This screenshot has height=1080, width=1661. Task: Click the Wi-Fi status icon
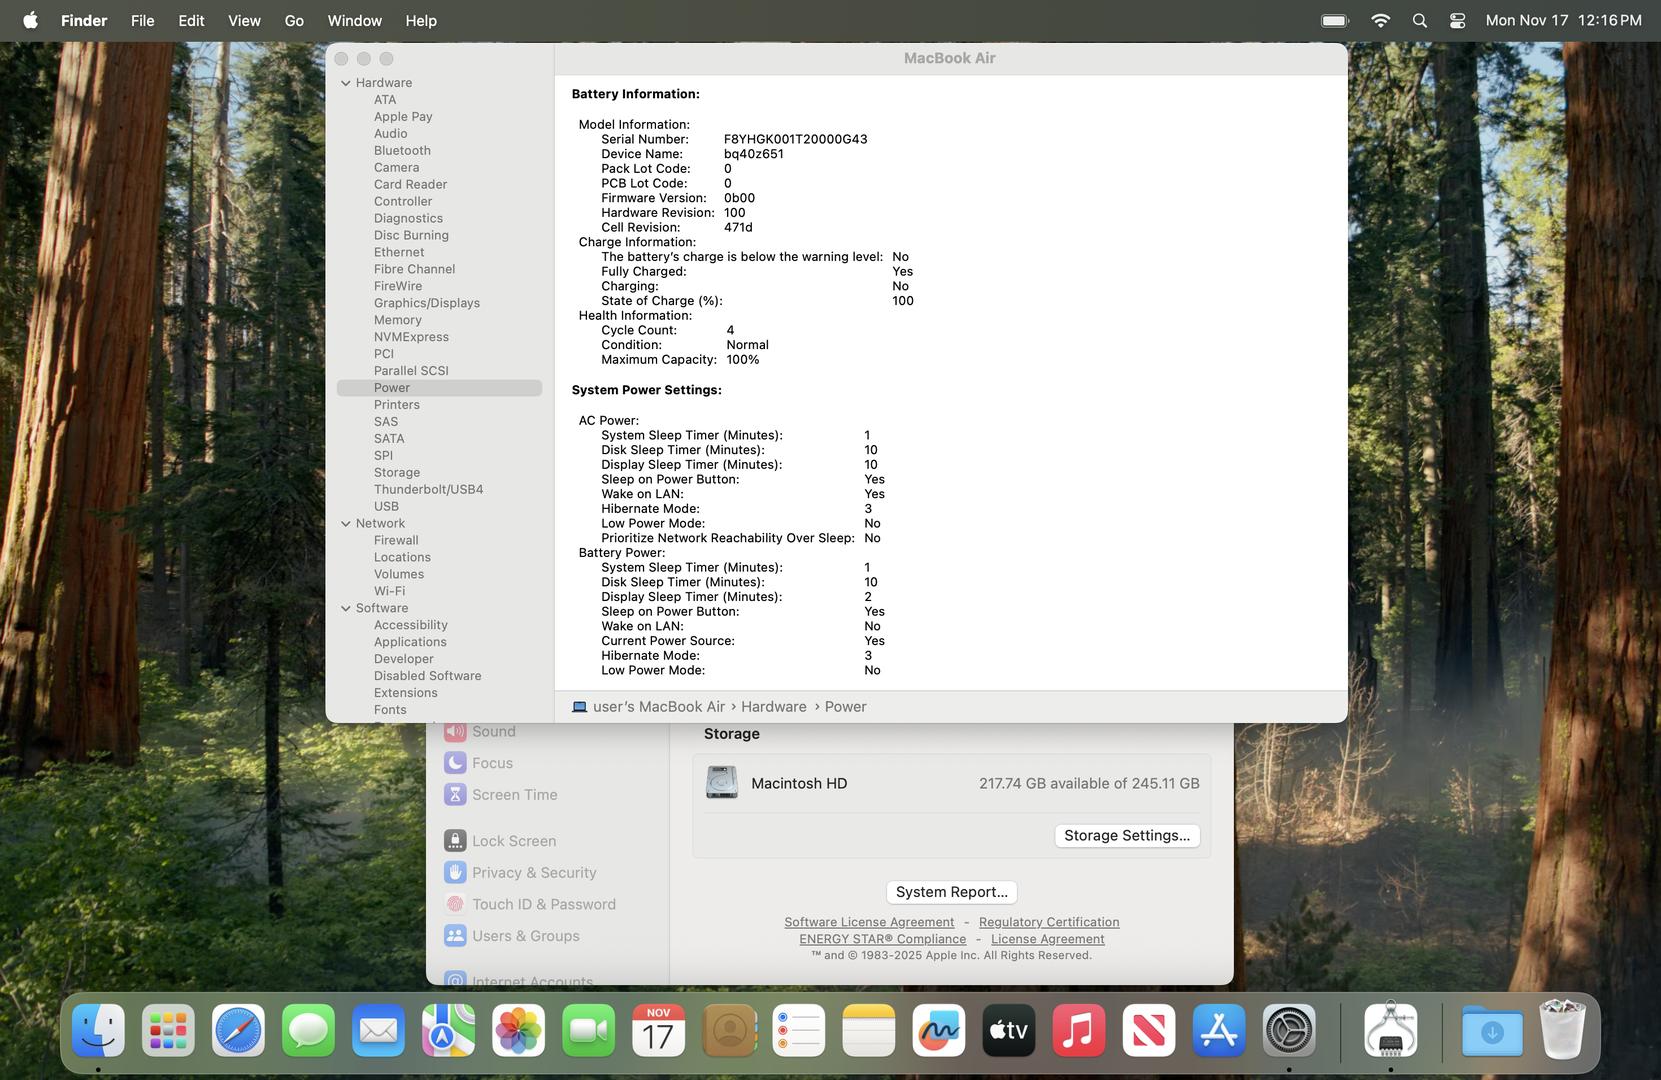point(1380,20)
